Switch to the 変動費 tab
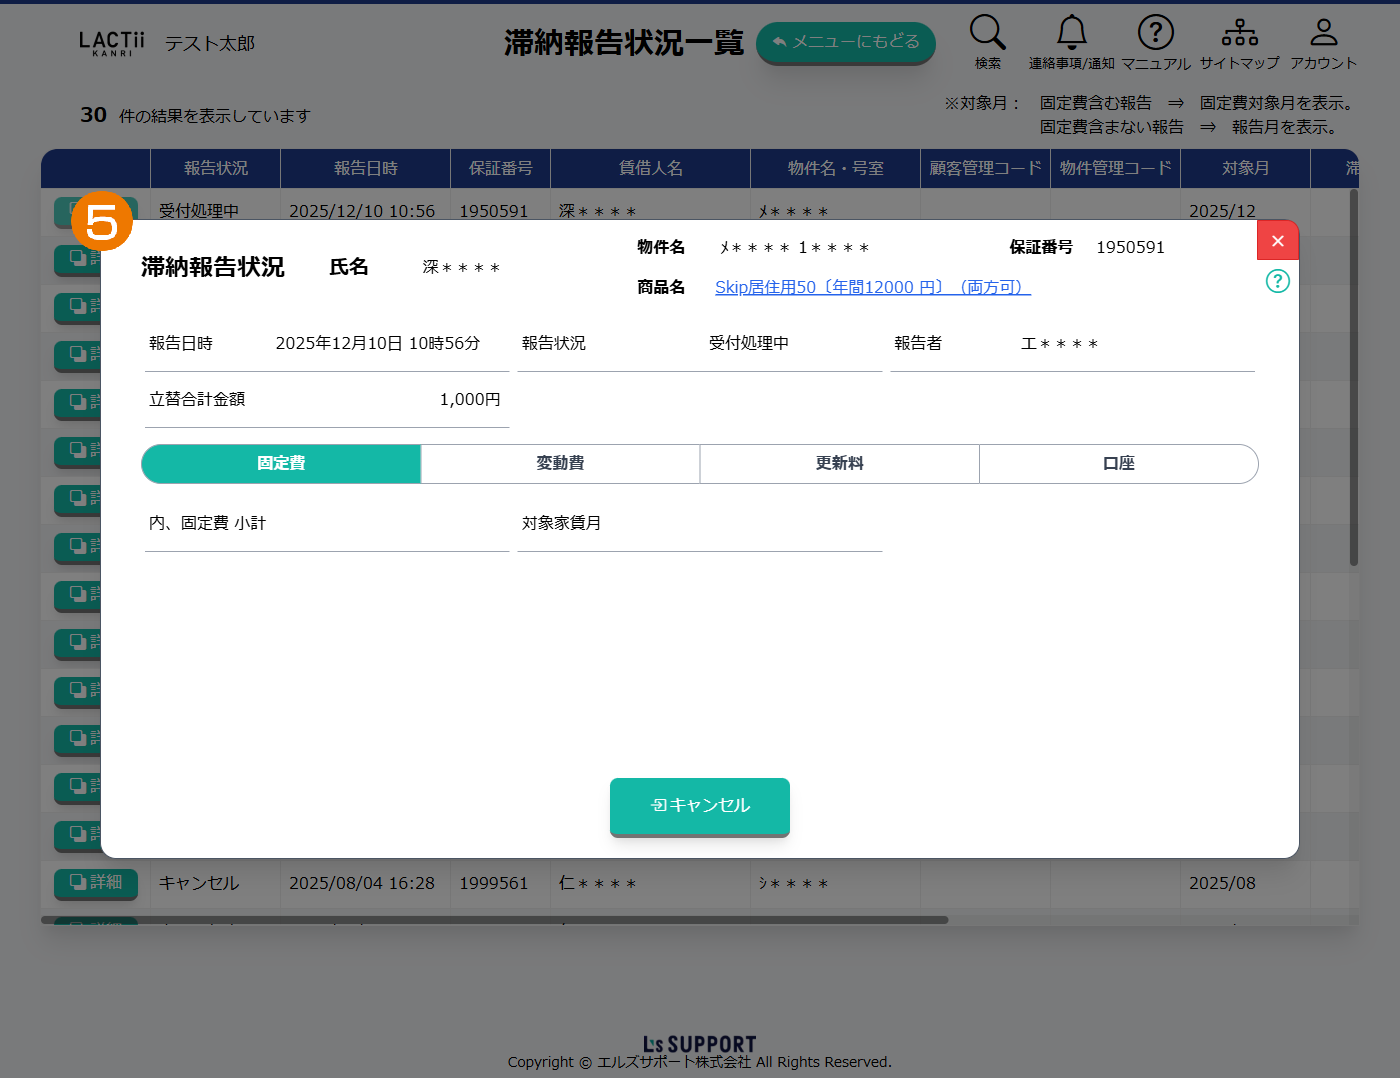The height and width of the screenshot is (1078, 1400). point(560,464)
